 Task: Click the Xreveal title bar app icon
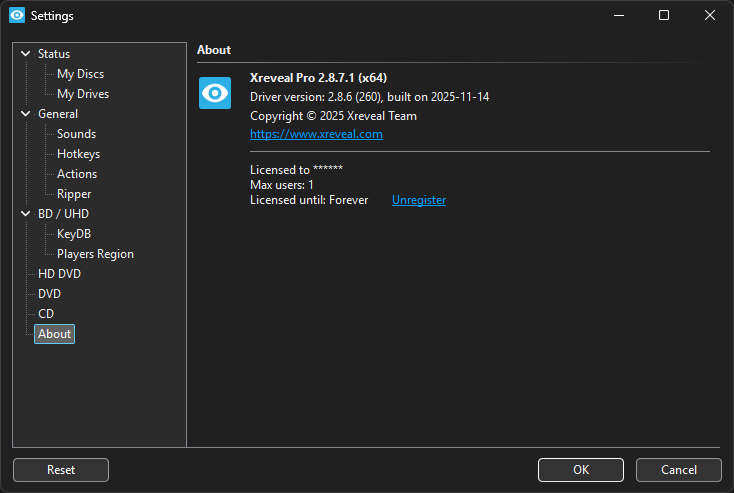tap(16, 16)
